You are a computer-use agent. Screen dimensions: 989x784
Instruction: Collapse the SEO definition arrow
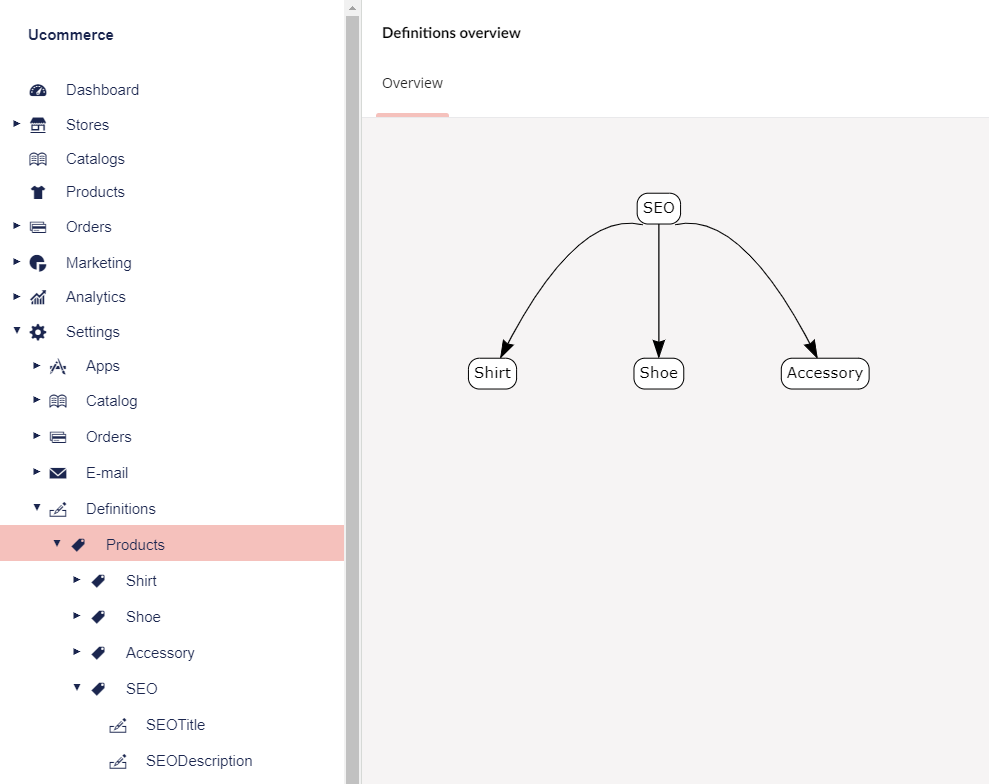(76, 687)
